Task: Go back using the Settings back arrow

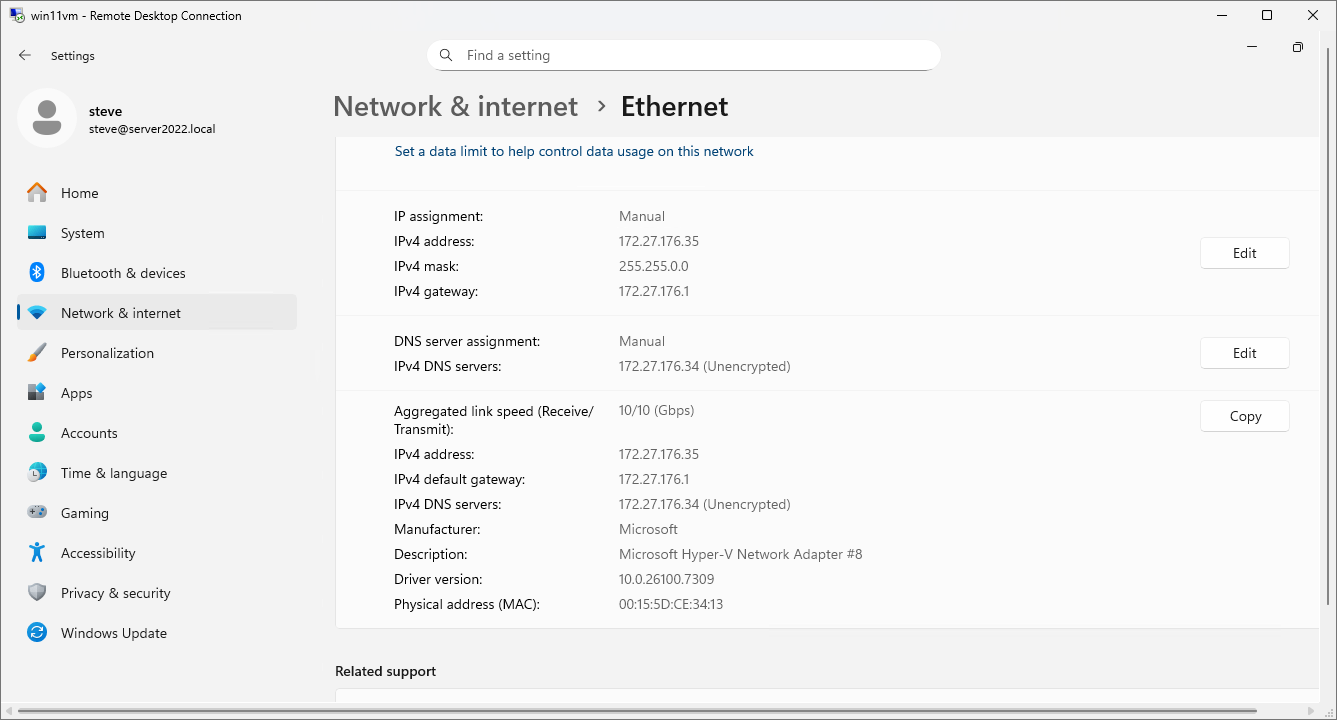Action: click(25, 56)
